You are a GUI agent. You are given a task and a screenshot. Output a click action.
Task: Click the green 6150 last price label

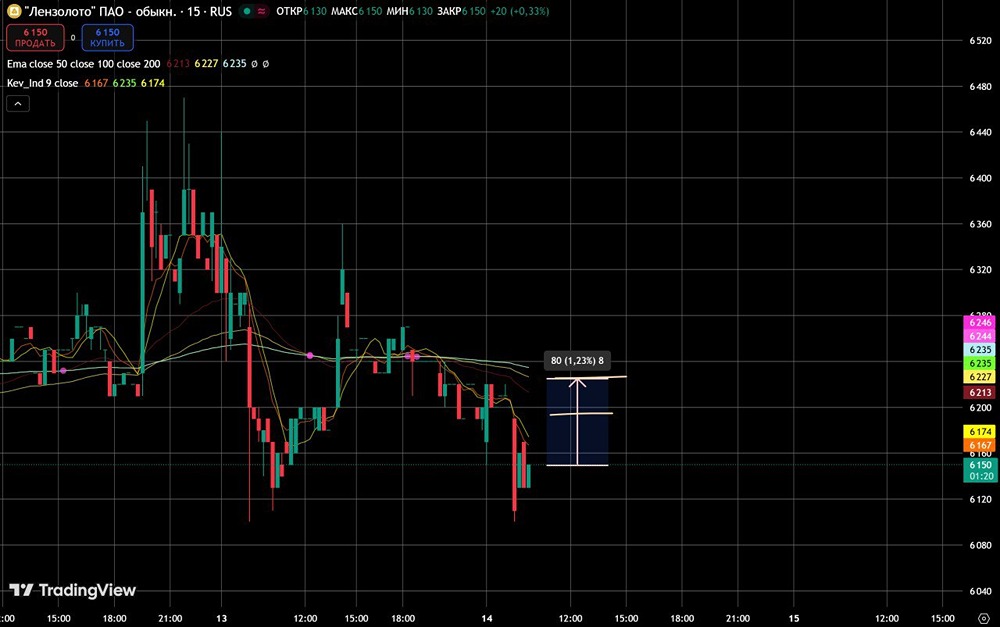pyautogui.click(x=980, y=465)
